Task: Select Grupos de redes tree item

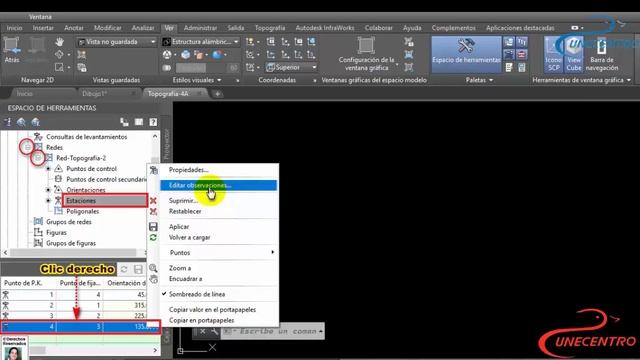Action: coord(69,222)
